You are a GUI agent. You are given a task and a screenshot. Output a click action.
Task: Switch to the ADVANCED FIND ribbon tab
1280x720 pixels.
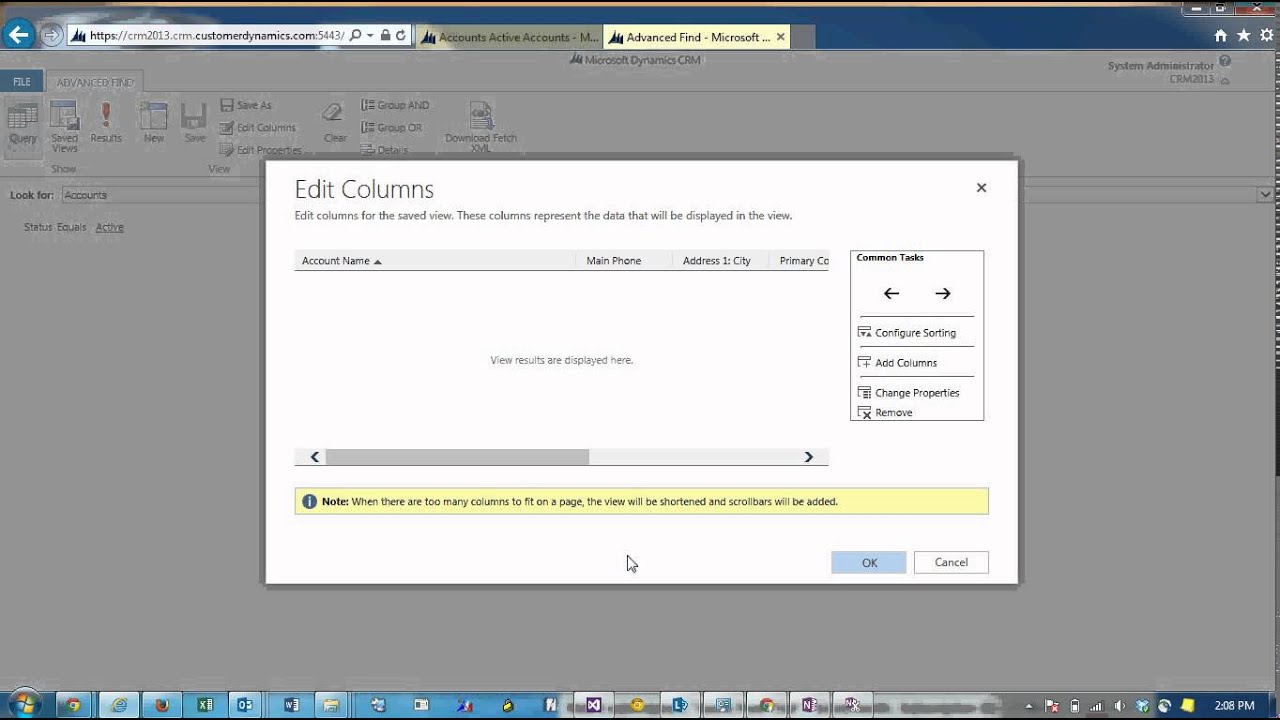pos(95,82)
